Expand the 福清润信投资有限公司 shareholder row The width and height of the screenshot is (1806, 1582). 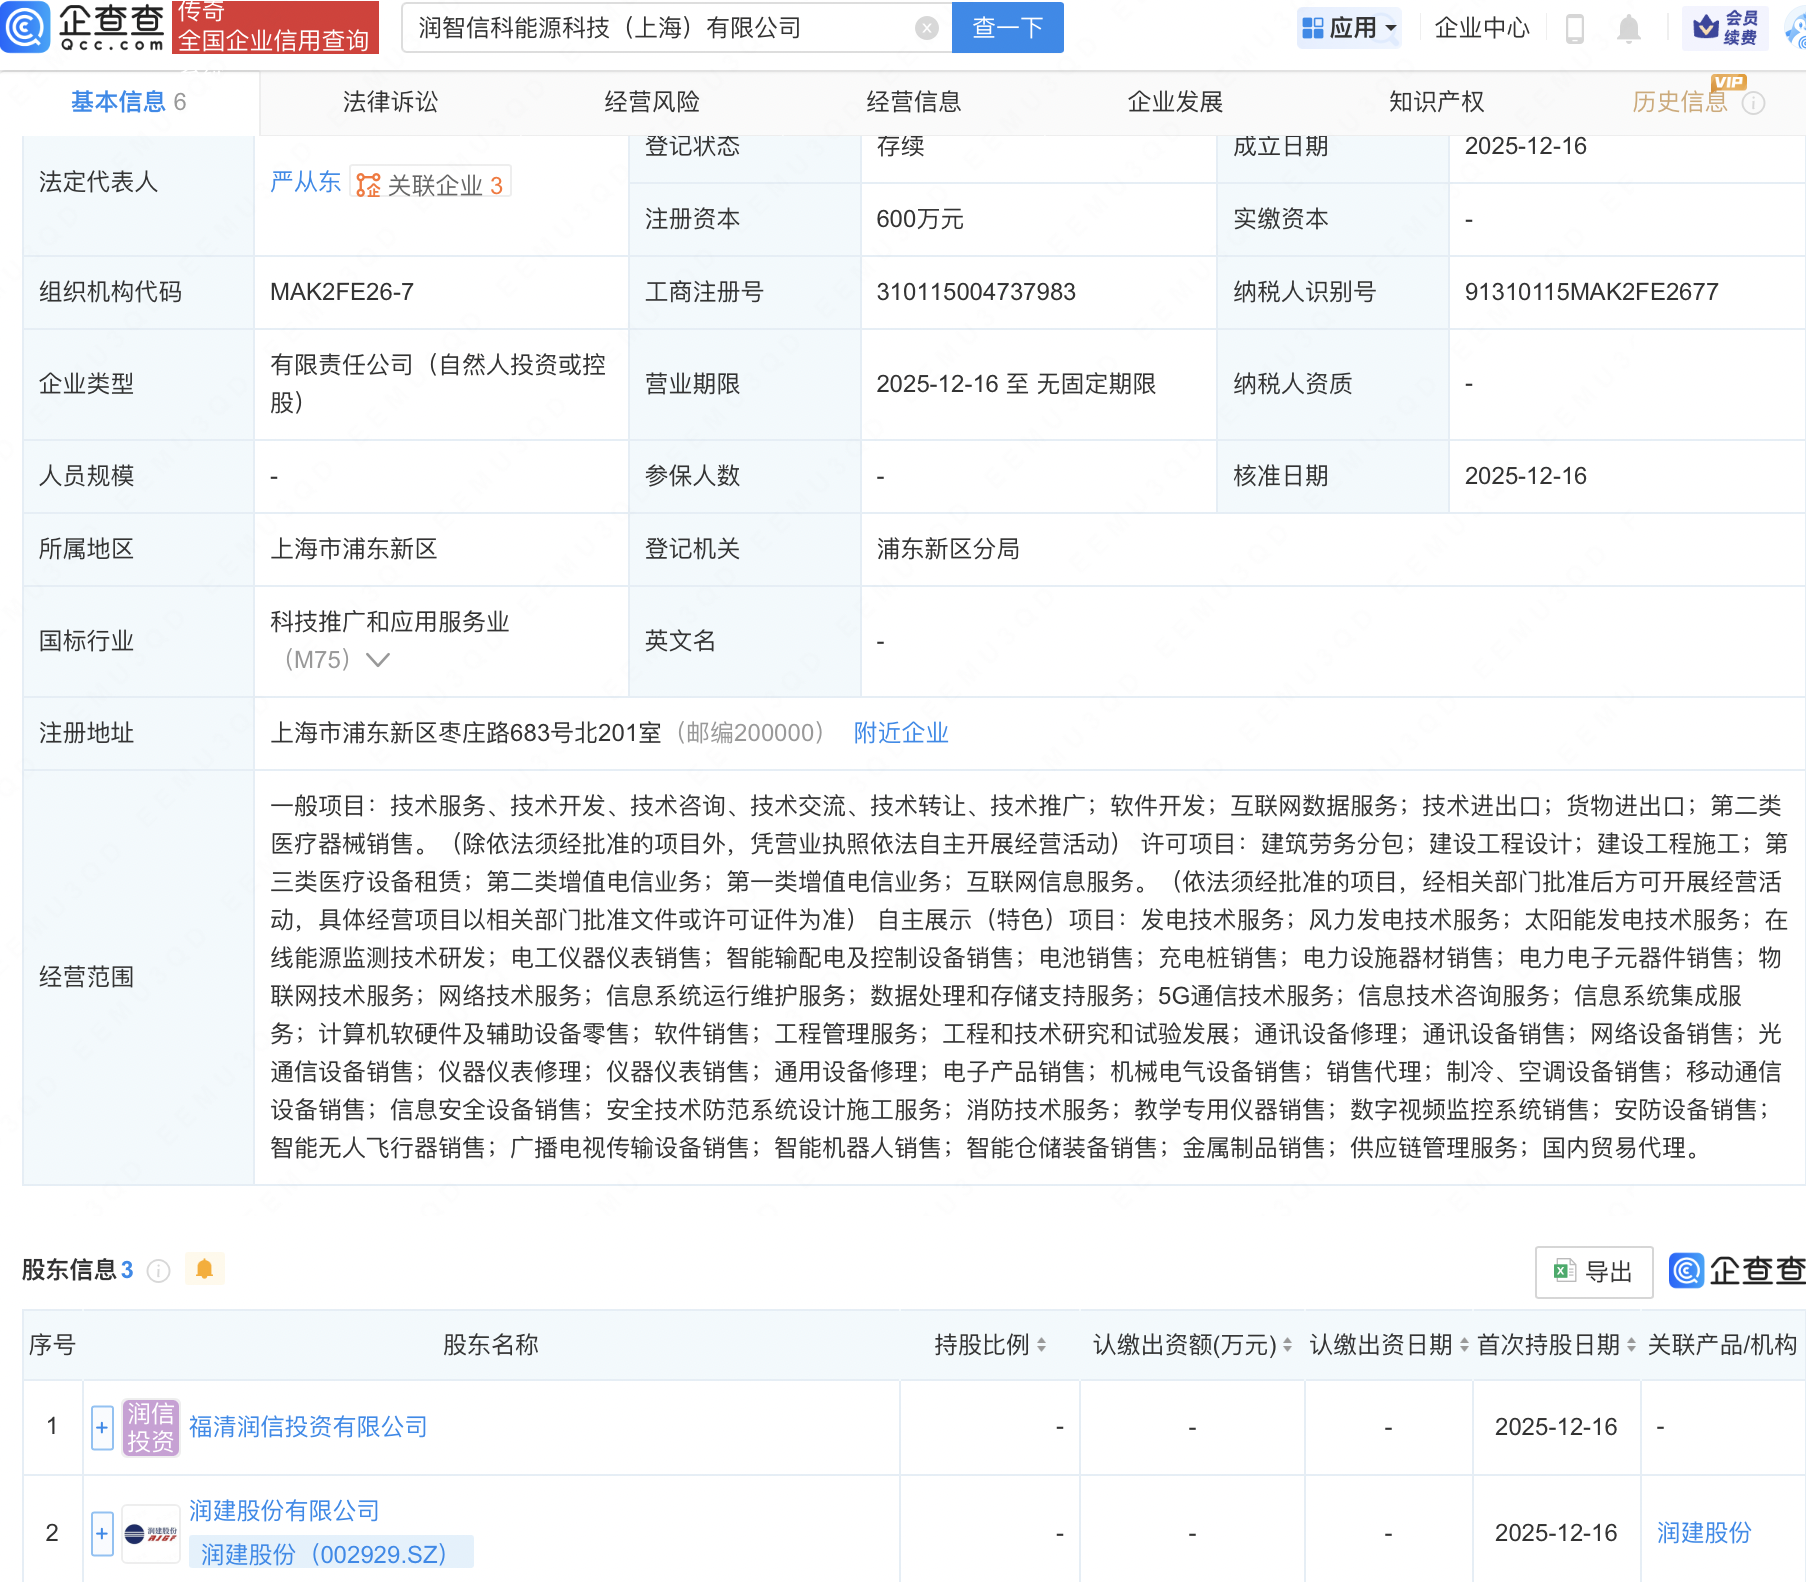tap(102, 1427)
